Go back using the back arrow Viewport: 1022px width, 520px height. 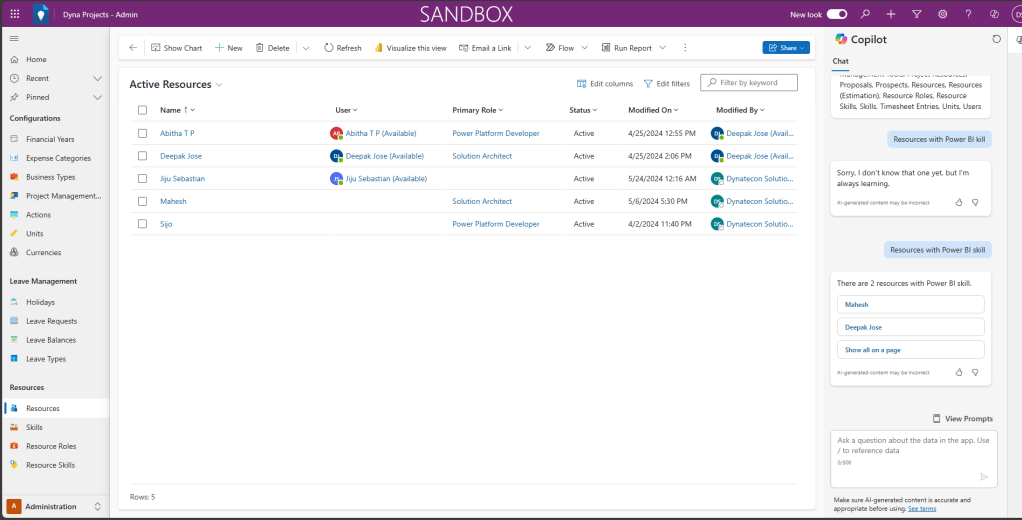133,48
